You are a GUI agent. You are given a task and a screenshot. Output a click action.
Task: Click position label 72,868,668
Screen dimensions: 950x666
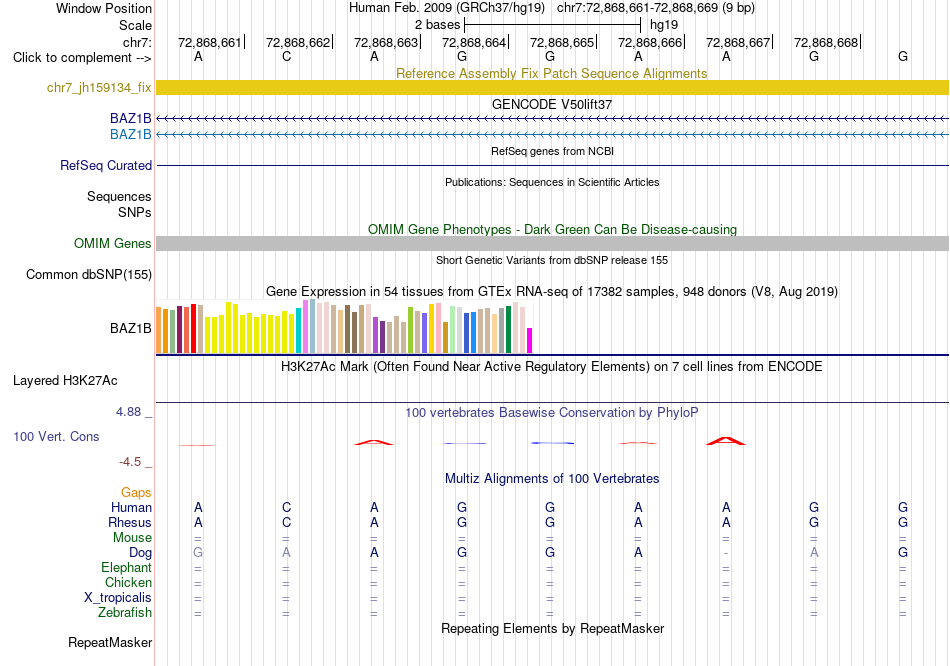coord(826,42)
